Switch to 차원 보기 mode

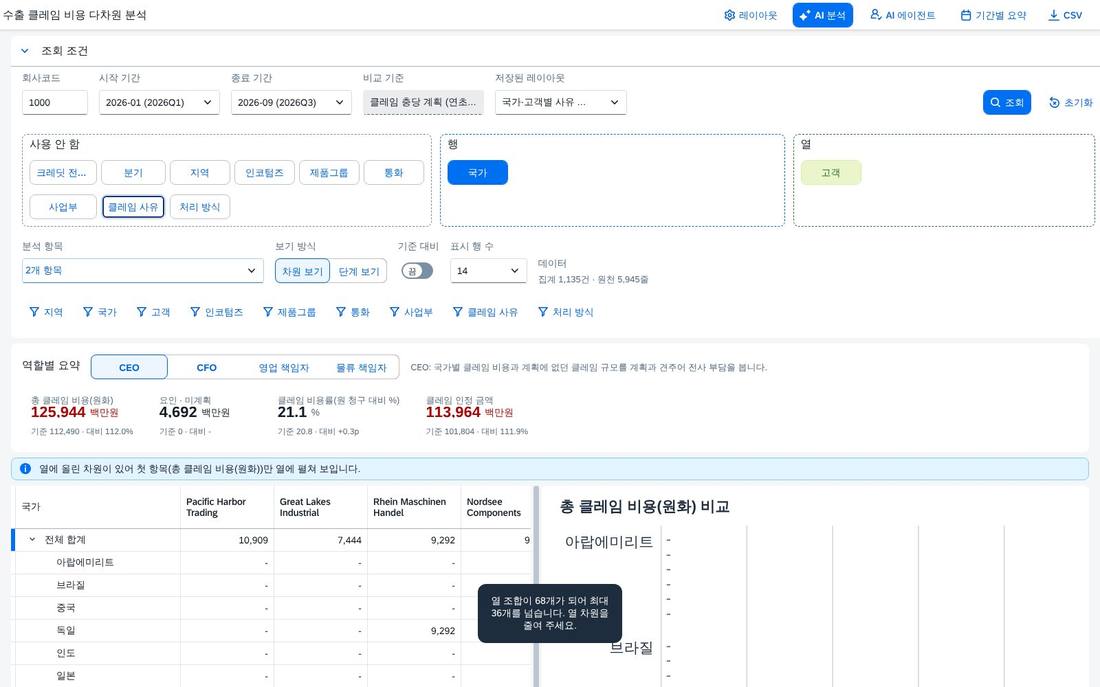click(x=302, y=272)
